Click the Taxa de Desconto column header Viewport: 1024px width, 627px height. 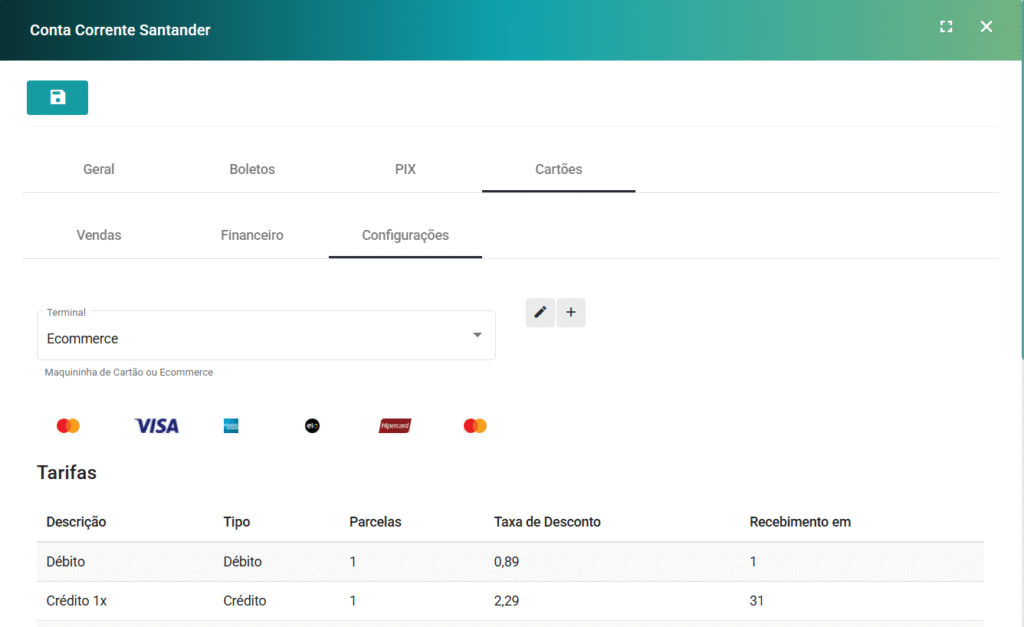[547, 522]
